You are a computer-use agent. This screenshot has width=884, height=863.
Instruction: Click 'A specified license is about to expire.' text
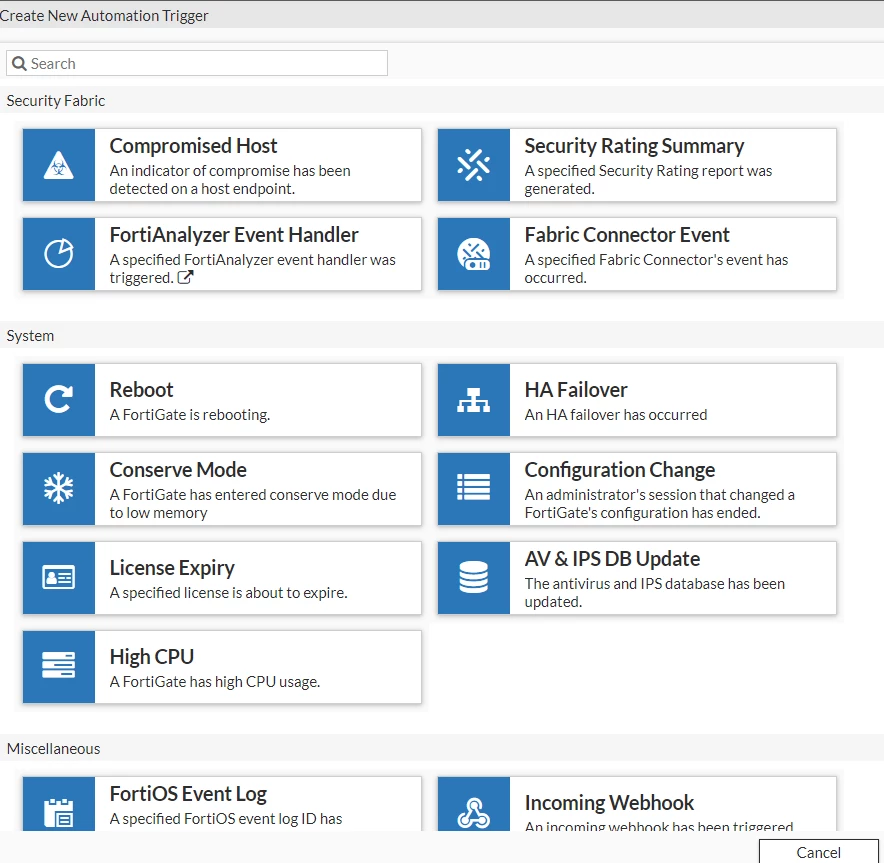point(228,593)
